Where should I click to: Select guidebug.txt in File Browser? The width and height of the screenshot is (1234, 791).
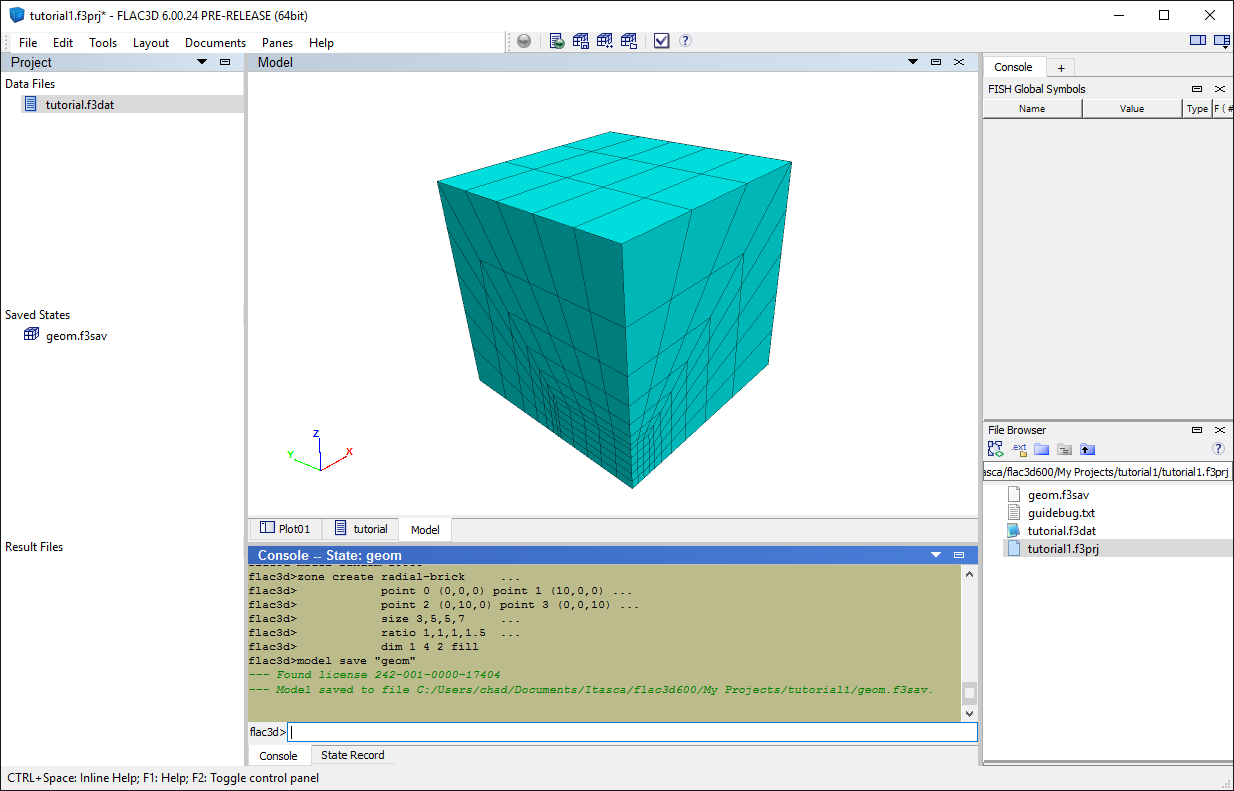click(1061, 512)
